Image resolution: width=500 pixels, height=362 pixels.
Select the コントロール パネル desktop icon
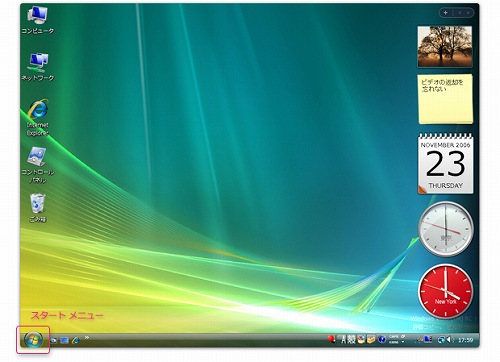[x=38, y=165]
